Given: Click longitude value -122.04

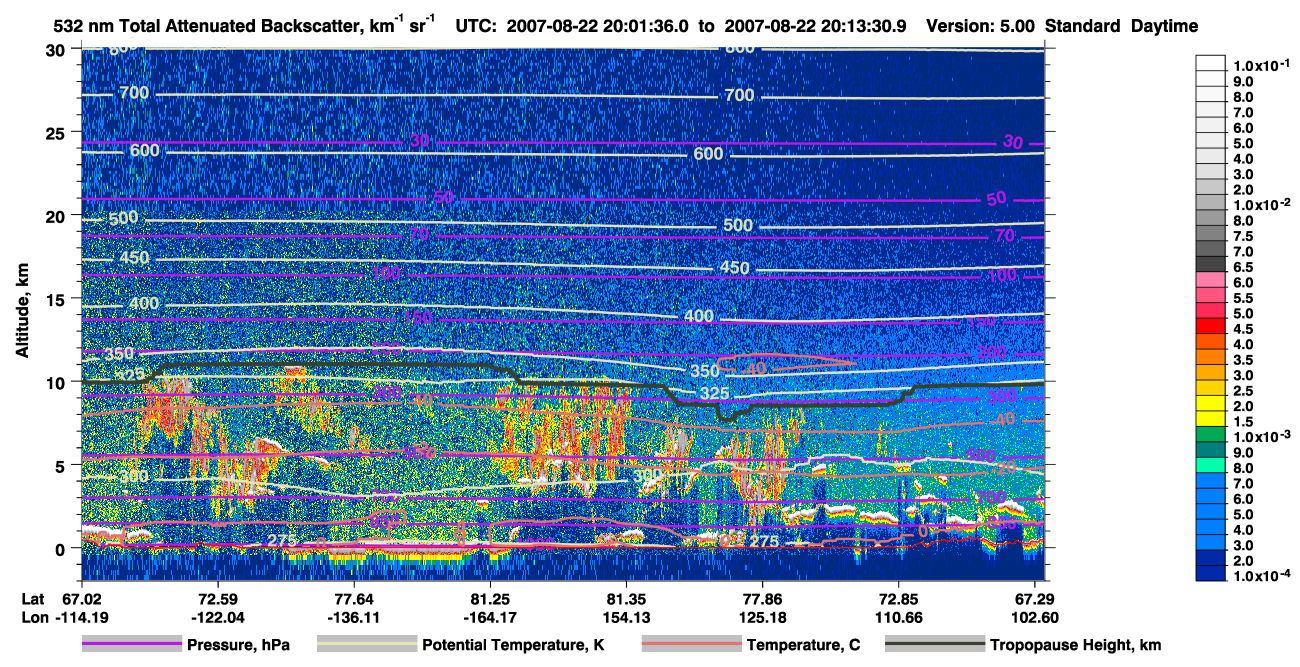Looking at the screenshot, I should [218, 617].
